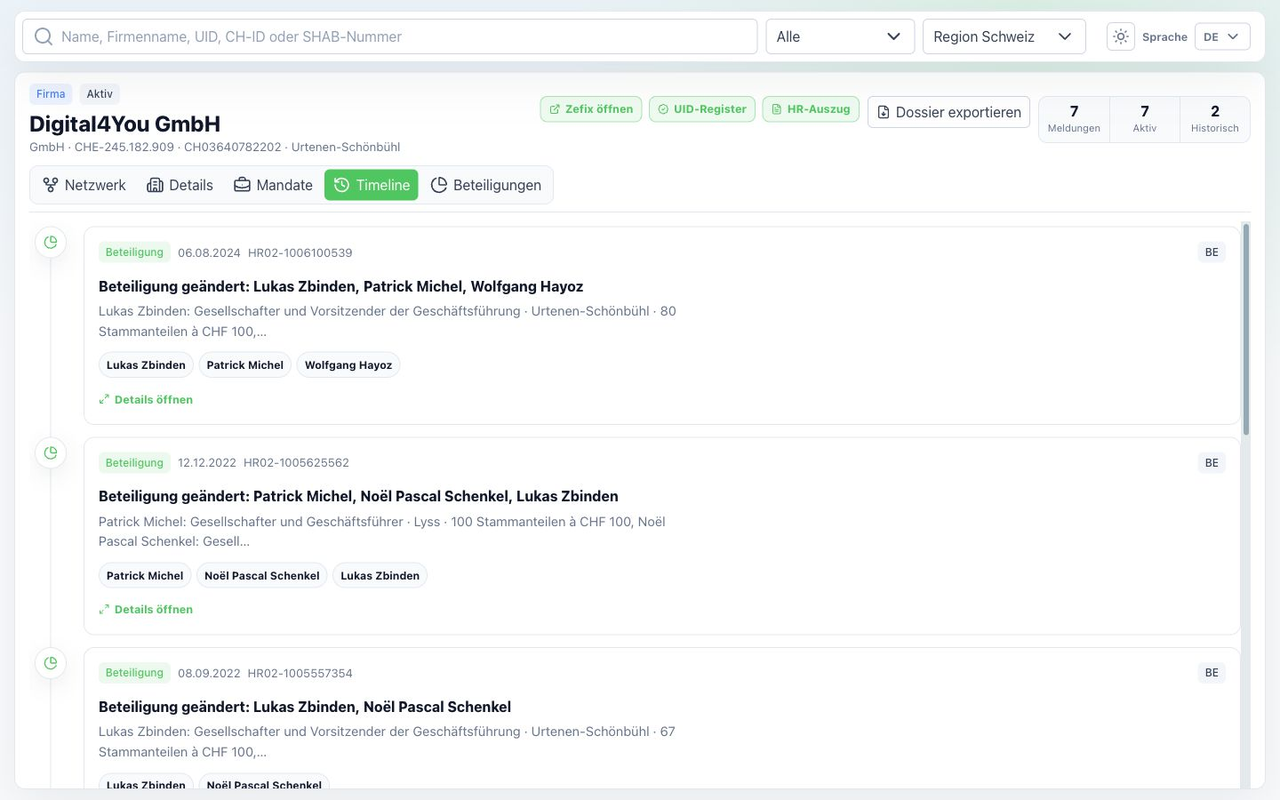Click the Aktiv status badge

pyautogui.click(x=100, y=94)
